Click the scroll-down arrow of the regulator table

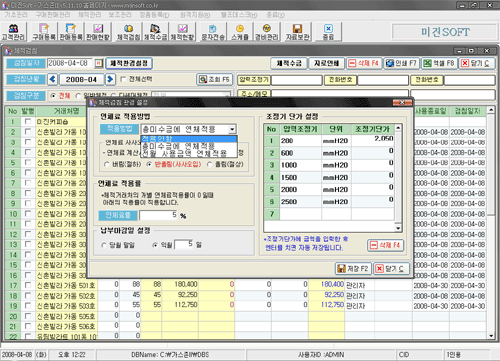click(398, 228)
